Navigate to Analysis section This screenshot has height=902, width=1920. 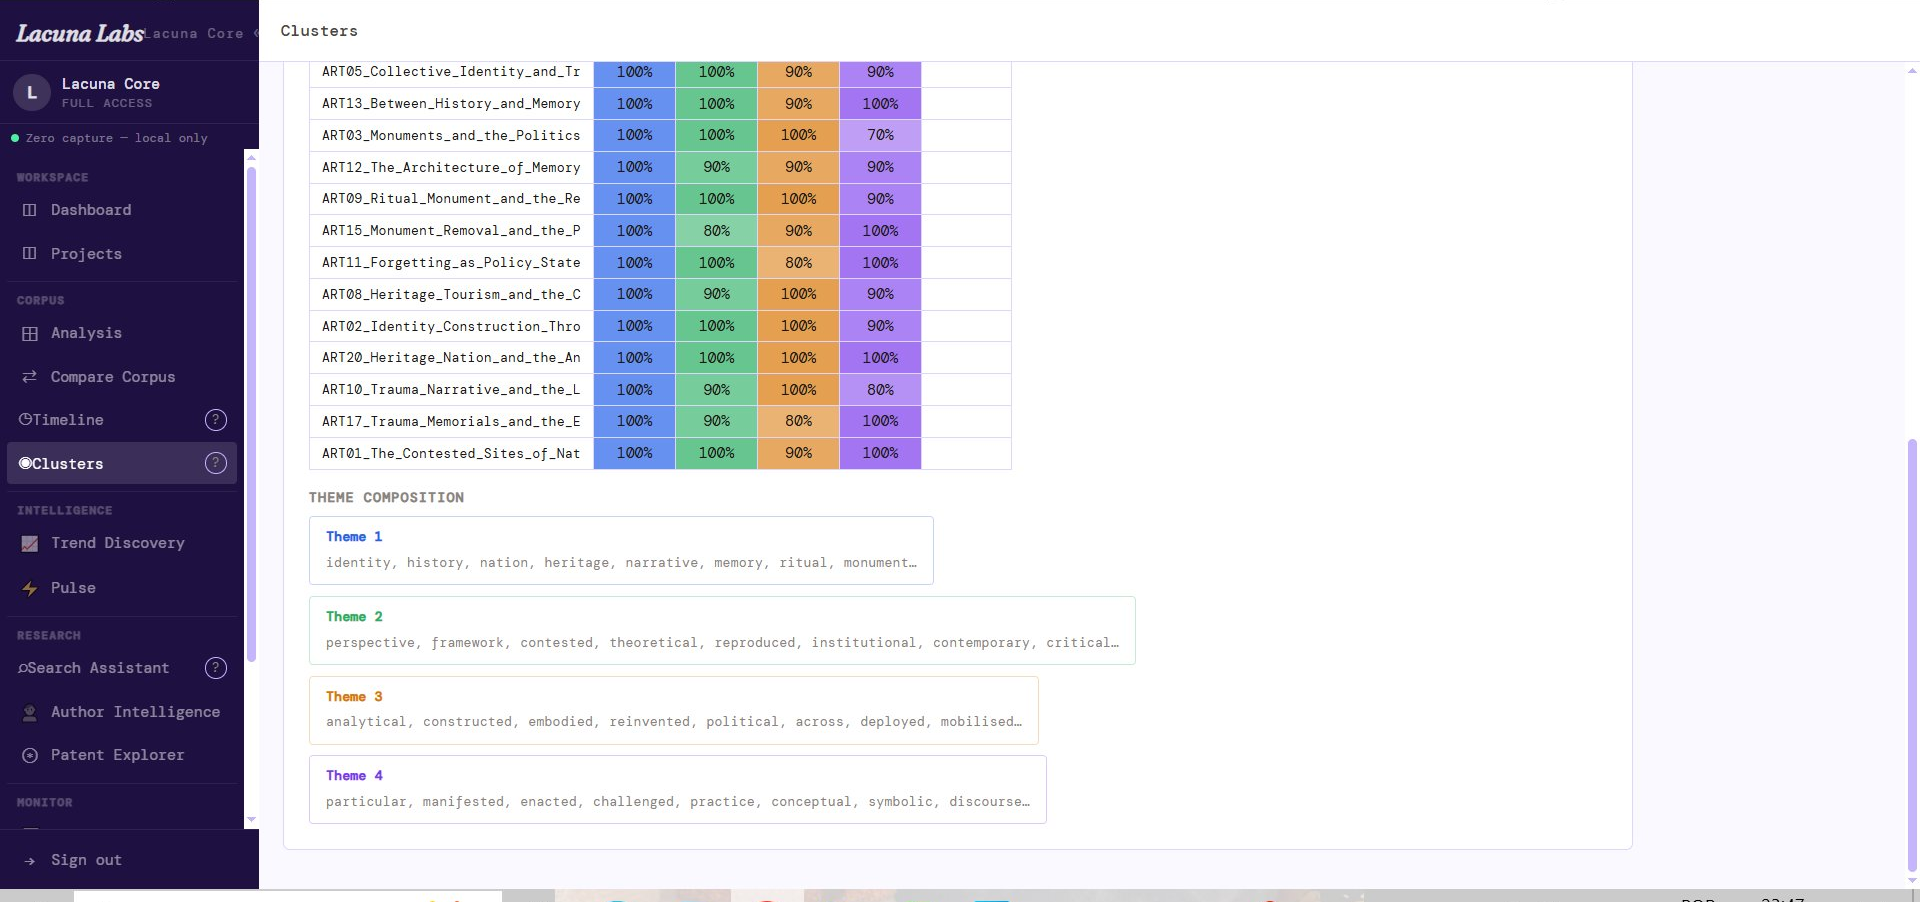(x=122, y=333)
